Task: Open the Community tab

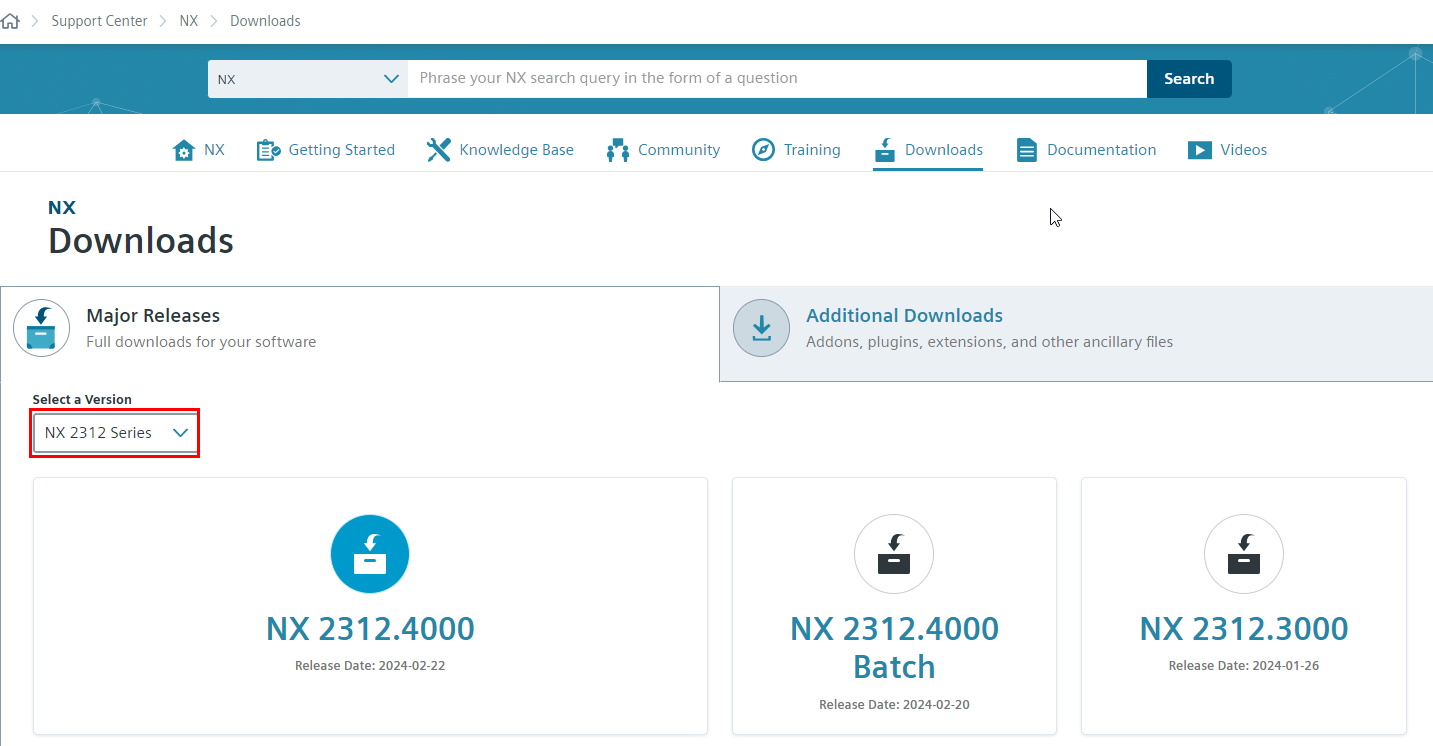Action: pos(663,150)
